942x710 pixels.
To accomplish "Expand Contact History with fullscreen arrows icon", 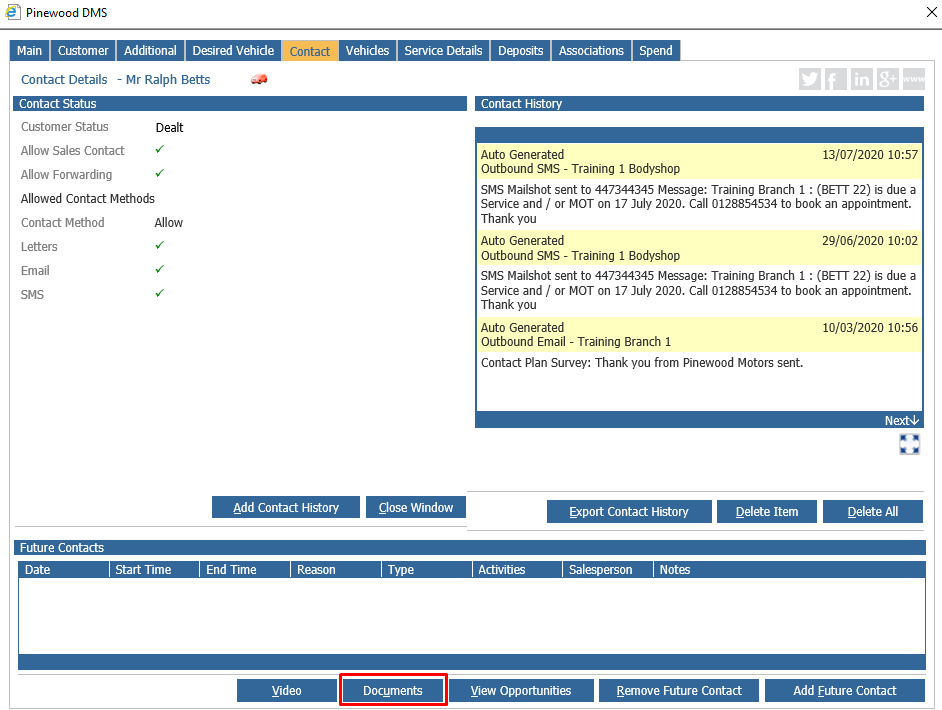I will click(909, 444).
